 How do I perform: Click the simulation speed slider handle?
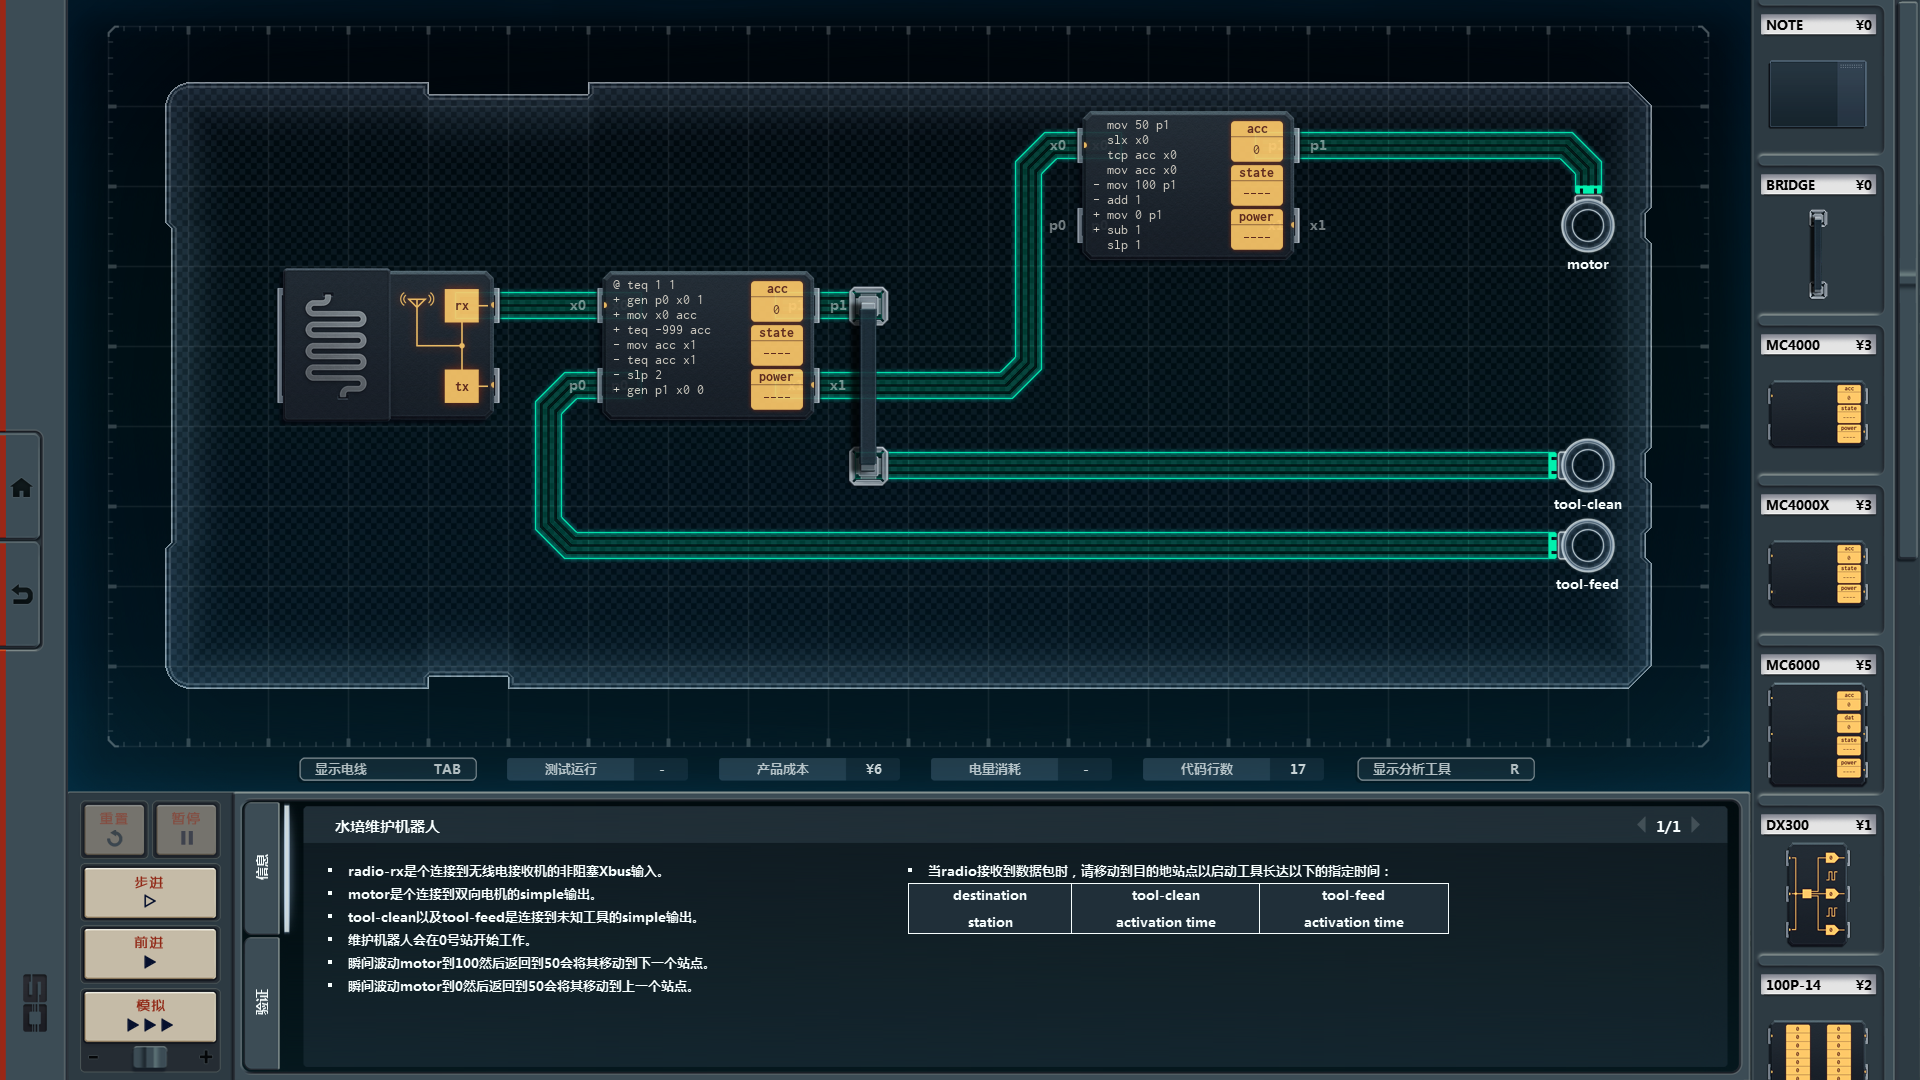pyautogui.click(x=150, y=1057)
